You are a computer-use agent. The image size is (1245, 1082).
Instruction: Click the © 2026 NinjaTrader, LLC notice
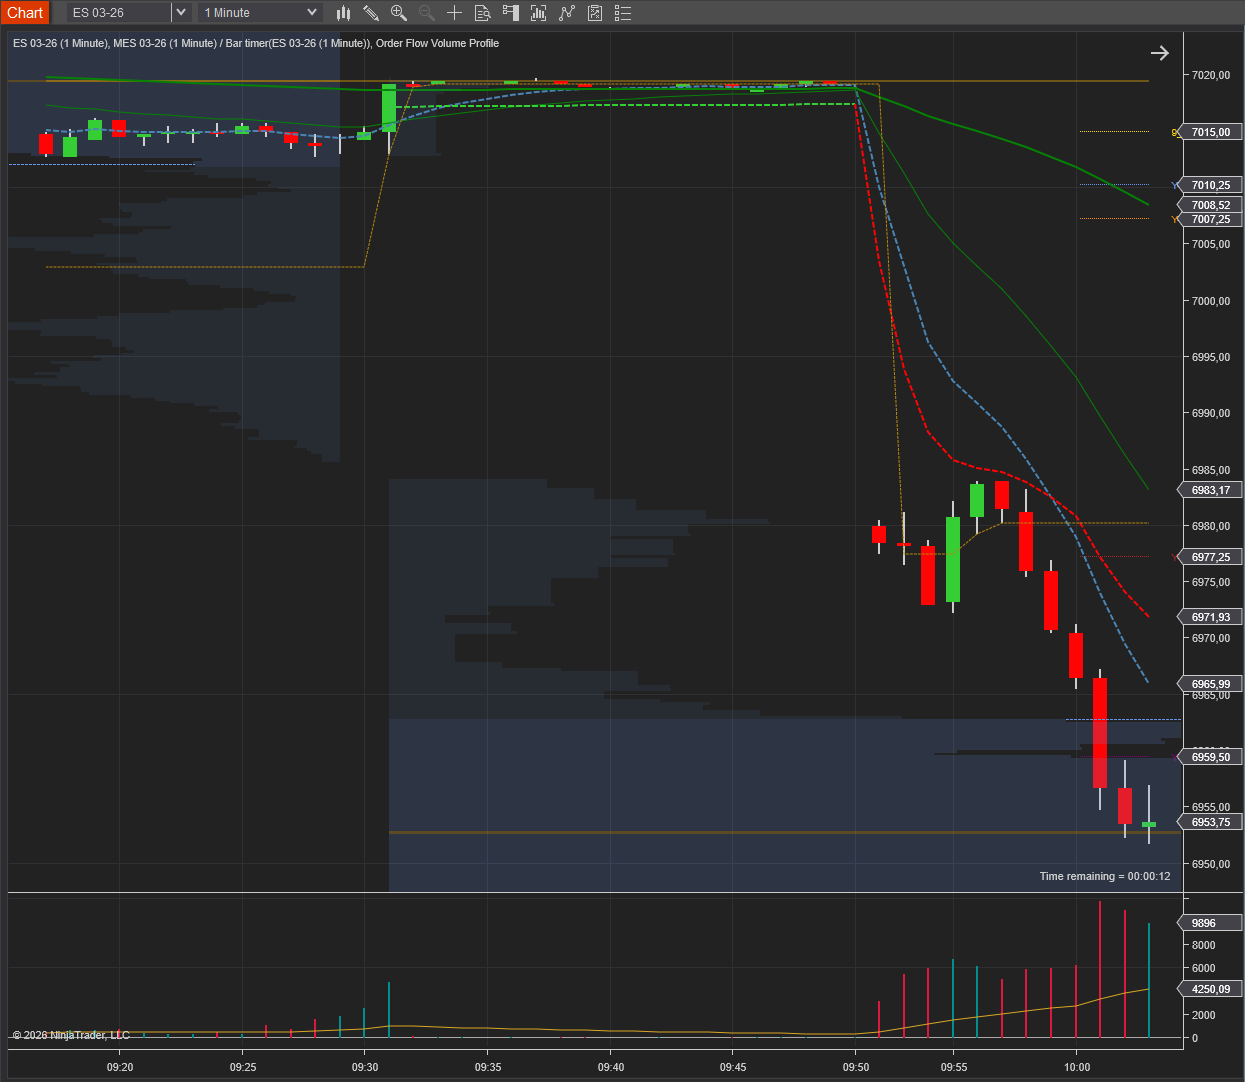pyautogui.click(x=71, y=1035)
